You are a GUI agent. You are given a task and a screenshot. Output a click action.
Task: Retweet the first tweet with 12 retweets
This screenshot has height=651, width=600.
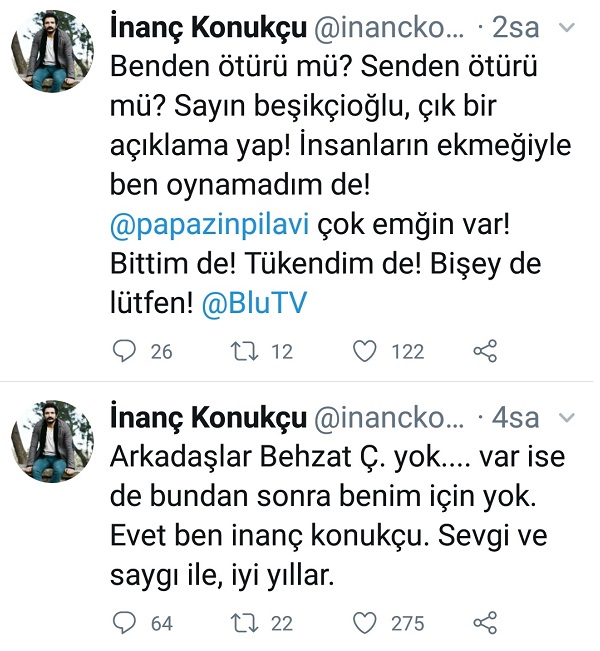click(244, 351)
